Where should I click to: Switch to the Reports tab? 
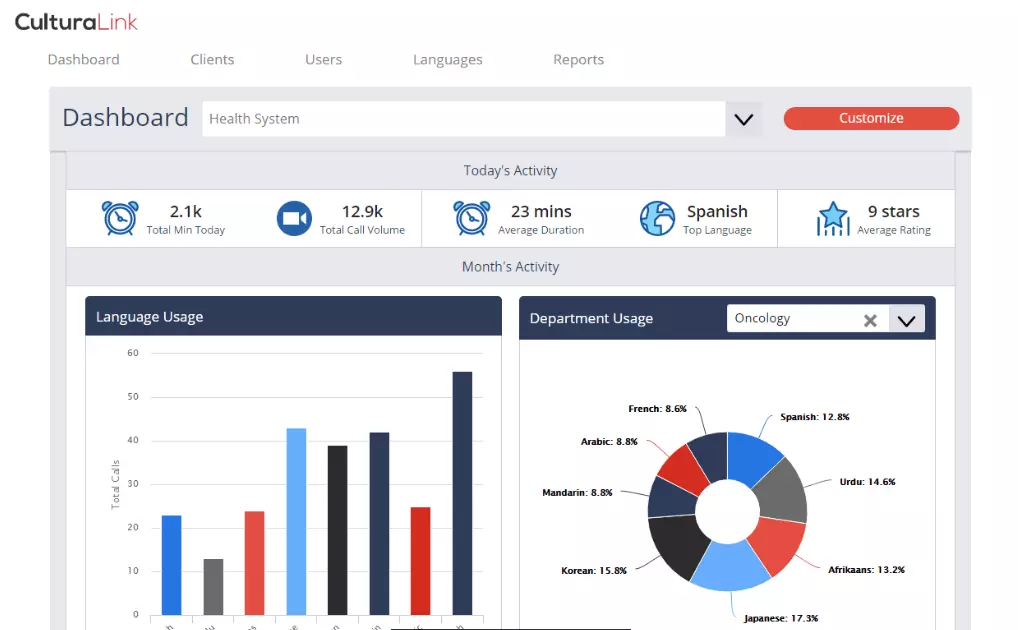pyautogui.click(x=578, y=59)
